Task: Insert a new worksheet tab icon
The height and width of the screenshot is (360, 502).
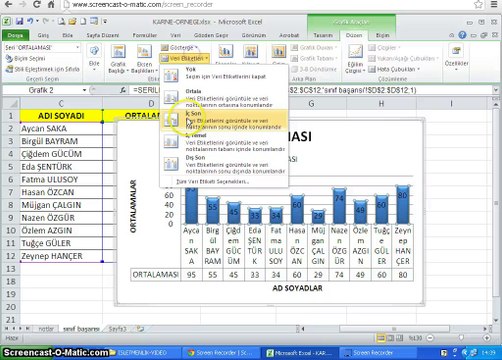Action: coord(140,329)
